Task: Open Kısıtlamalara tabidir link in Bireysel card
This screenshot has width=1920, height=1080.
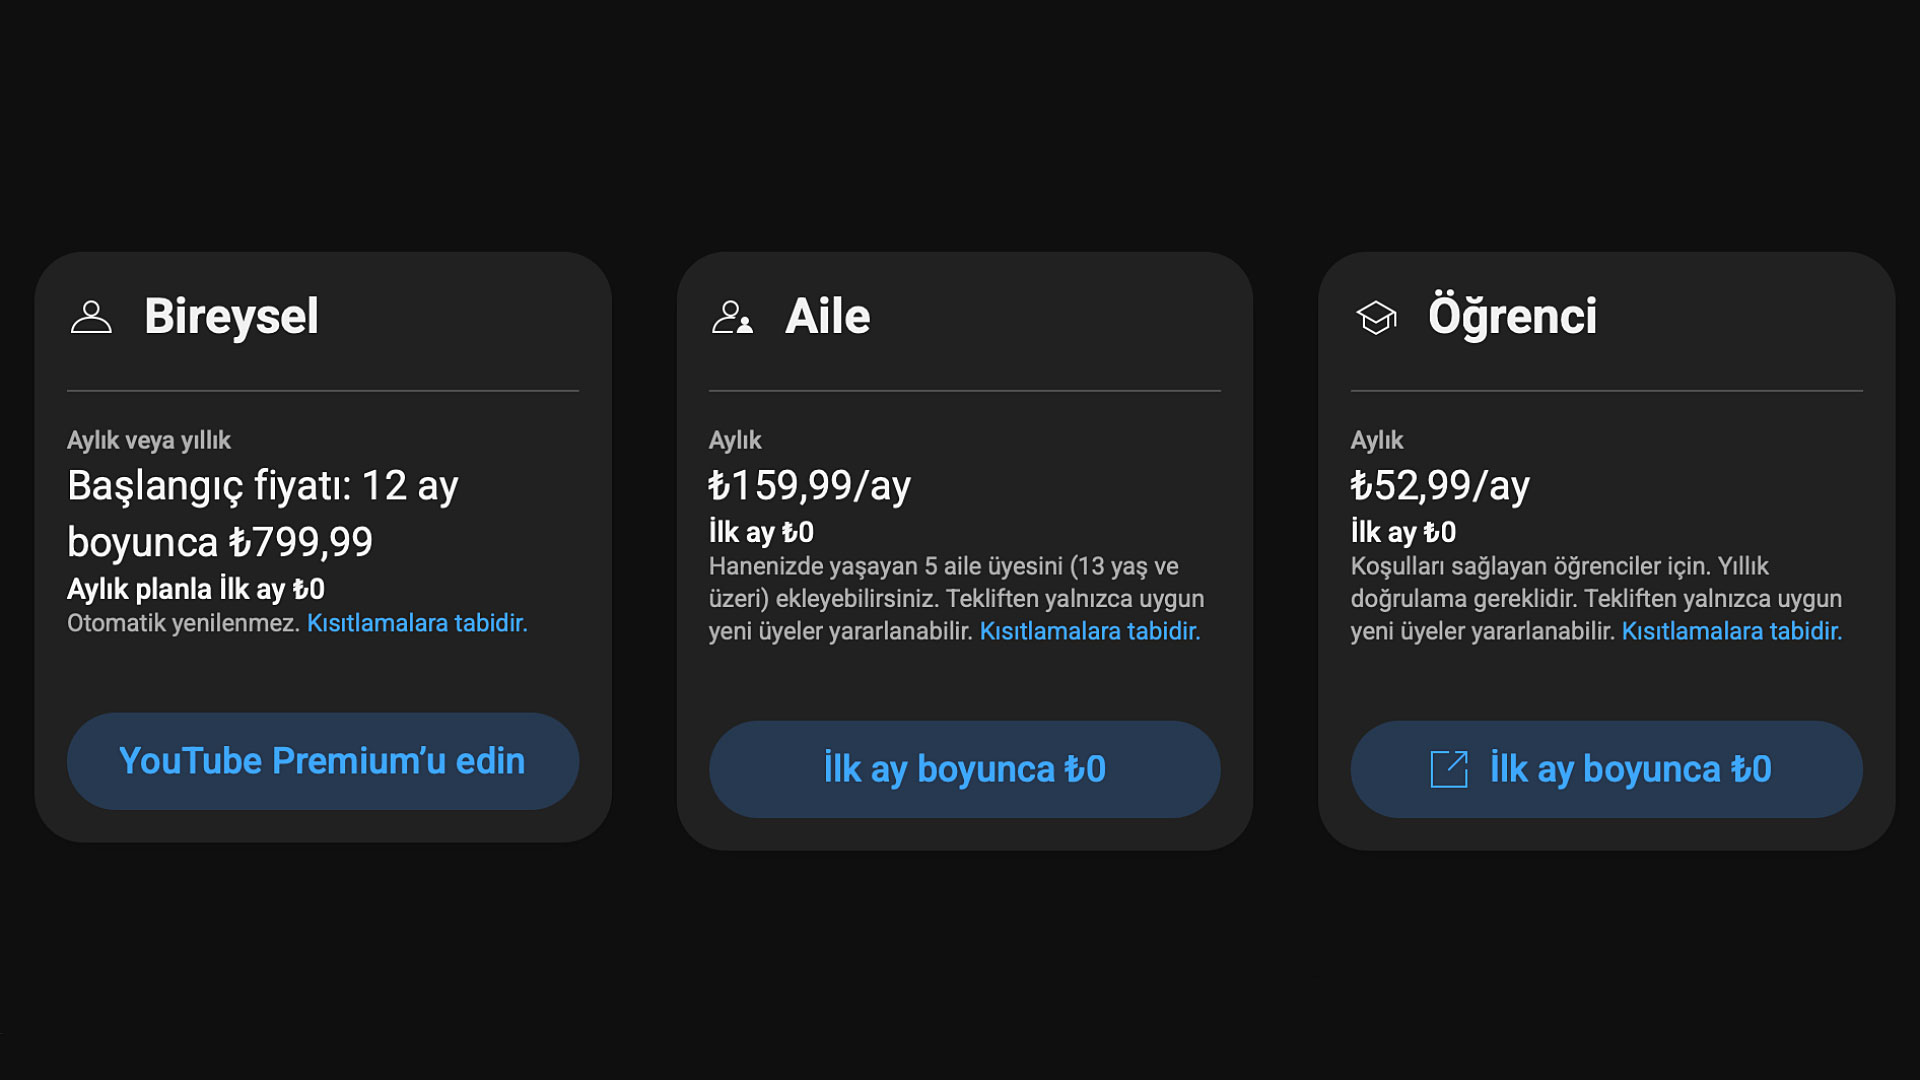Action: pos(417,623)
